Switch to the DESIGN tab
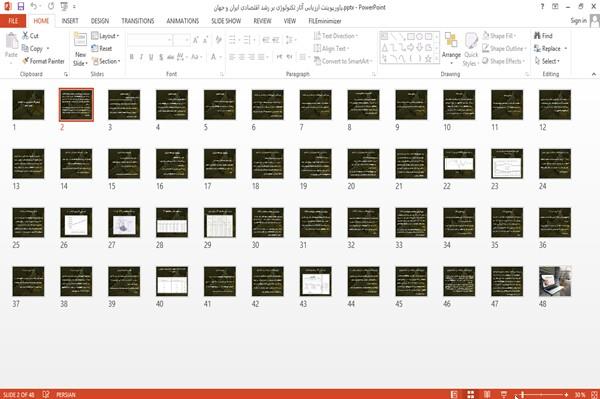This screenshot has height=399, width=600. click(100, 21)
